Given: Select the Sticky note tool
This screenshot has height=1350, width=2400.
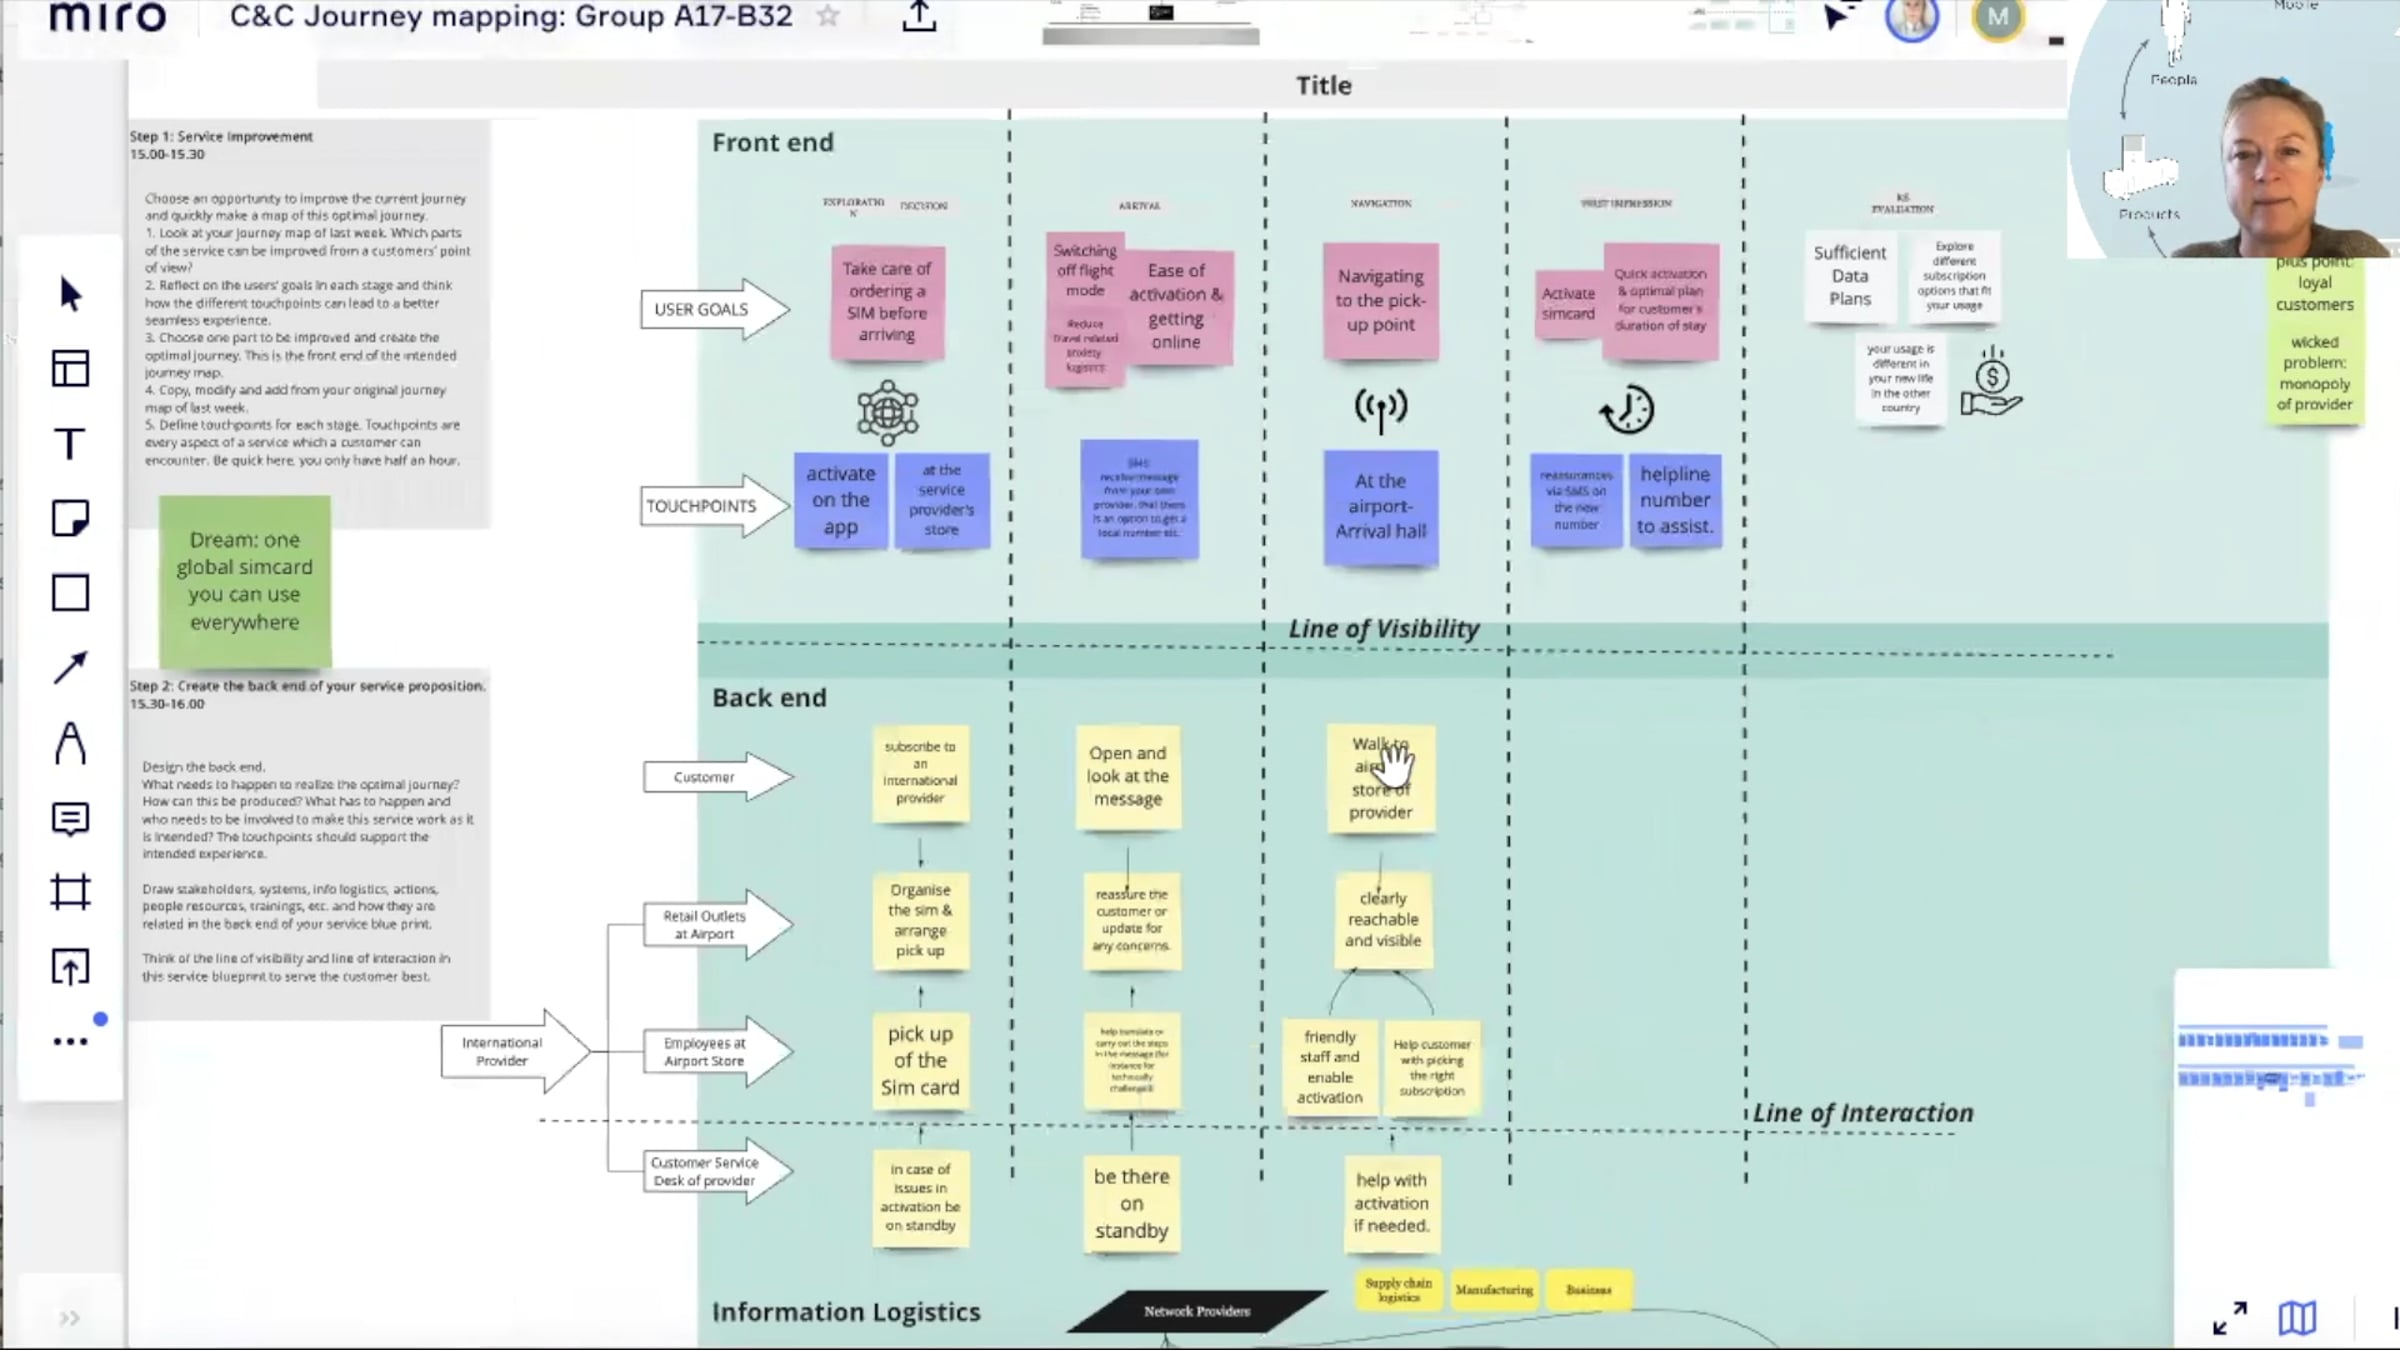Looking at the screenshot, I should click(70, 518).
